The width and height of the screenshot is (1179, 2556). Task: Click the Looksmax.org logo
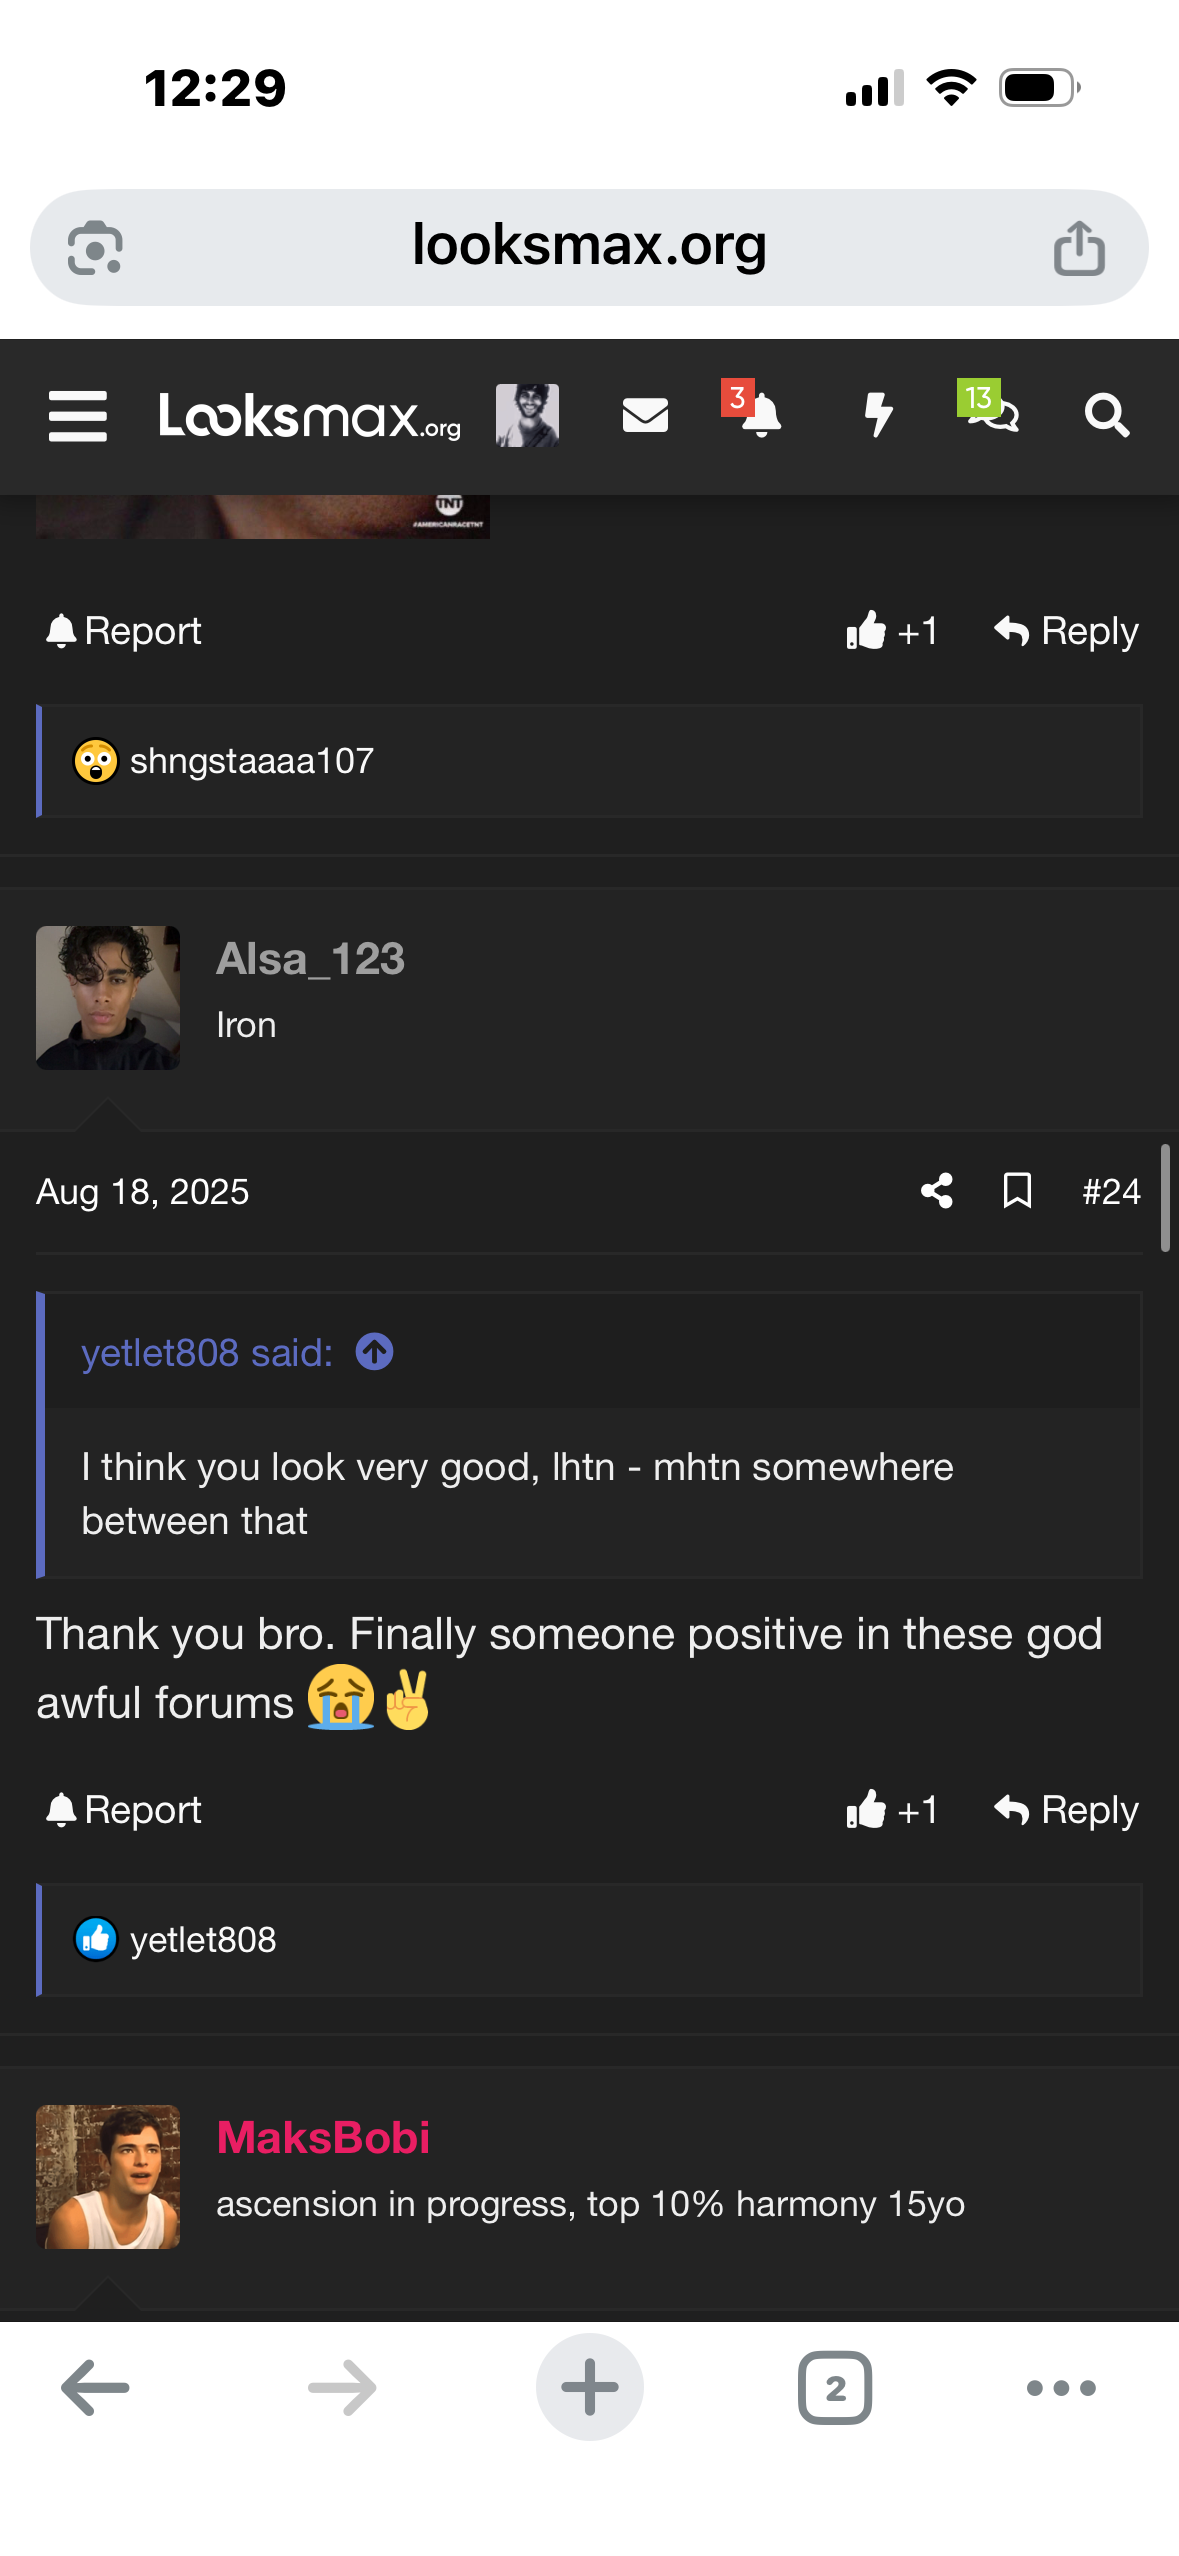(310, 416)
